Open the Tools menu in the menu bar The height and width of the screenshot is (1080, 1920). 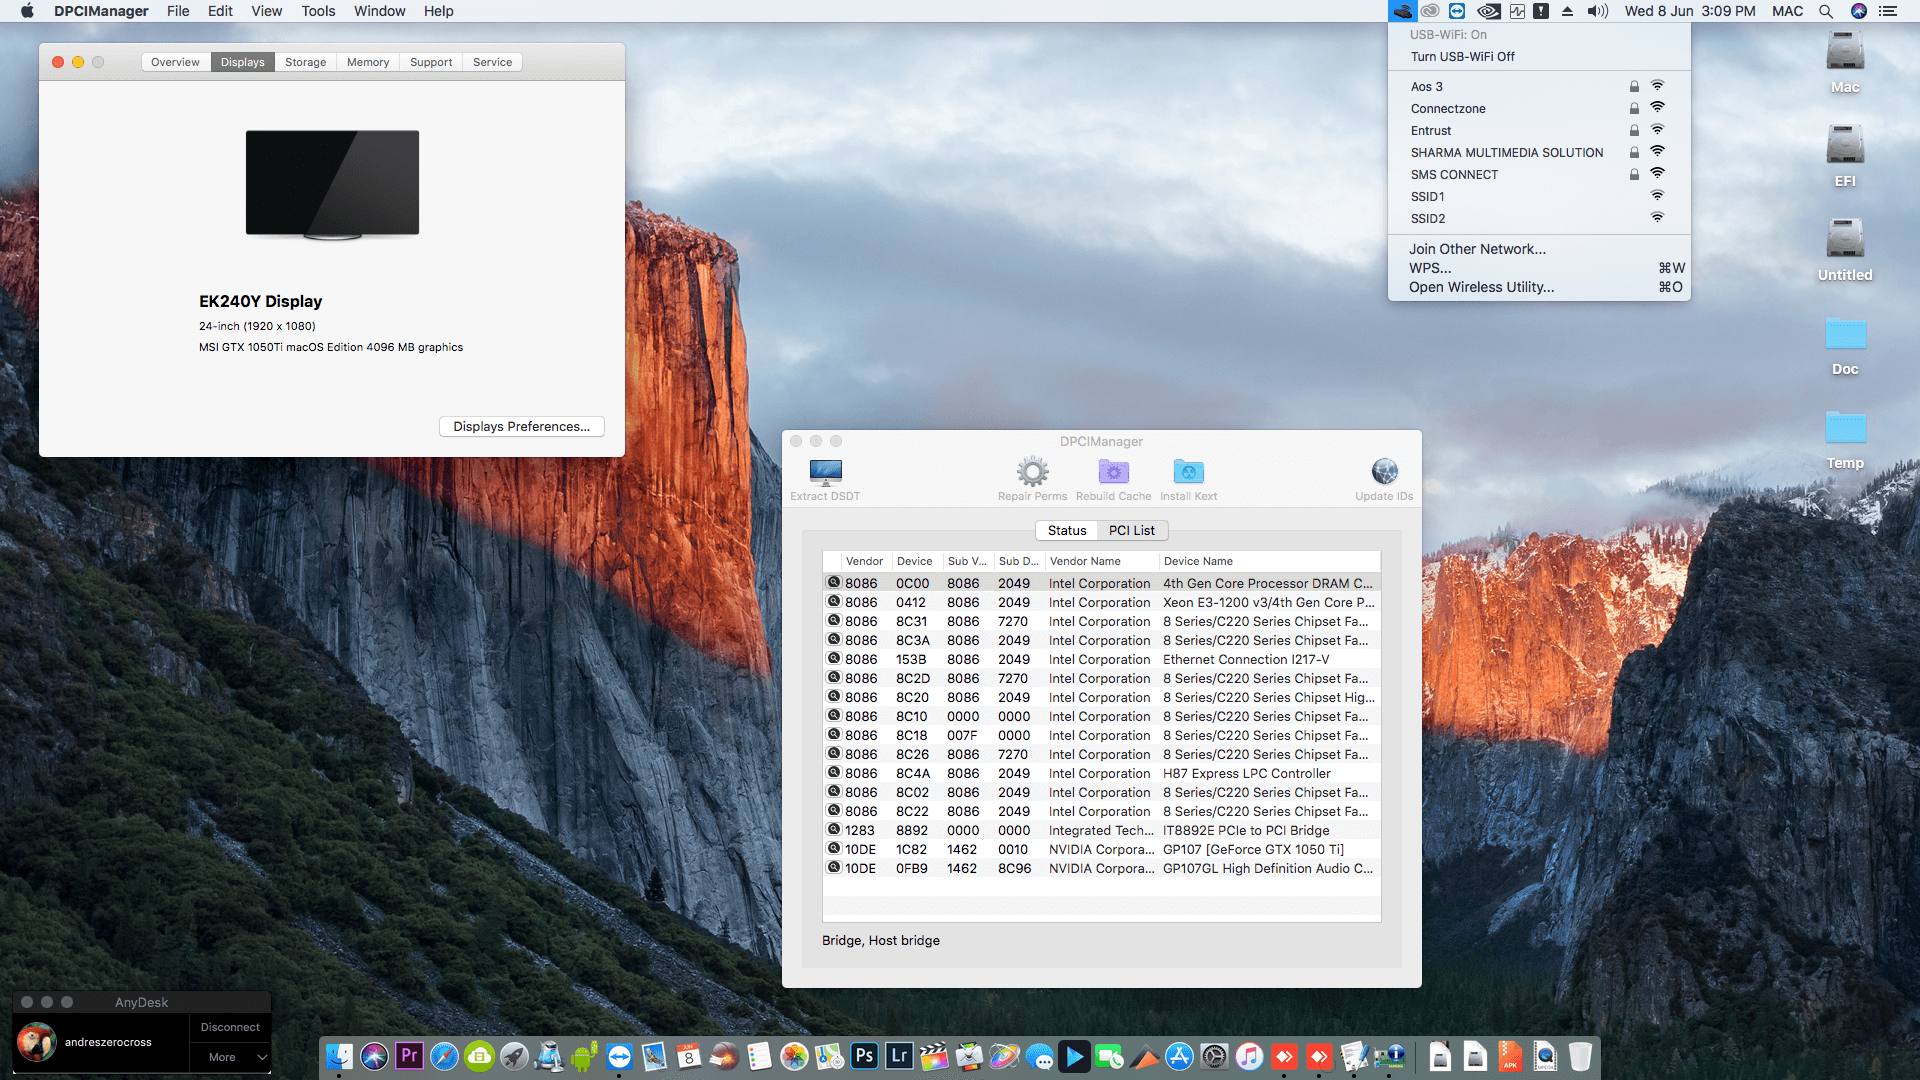click(x=318, y=11)
